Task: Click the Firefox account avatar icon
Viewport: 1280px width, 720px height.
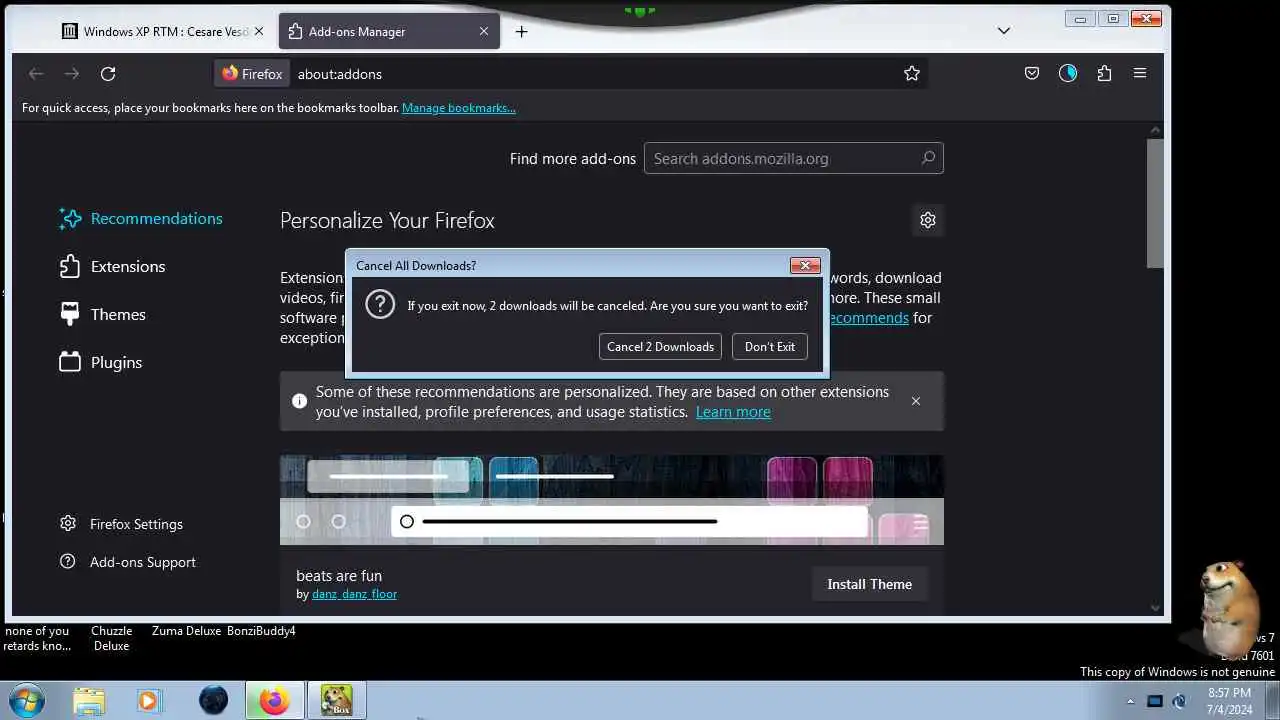Action: tap(1068, 73)
